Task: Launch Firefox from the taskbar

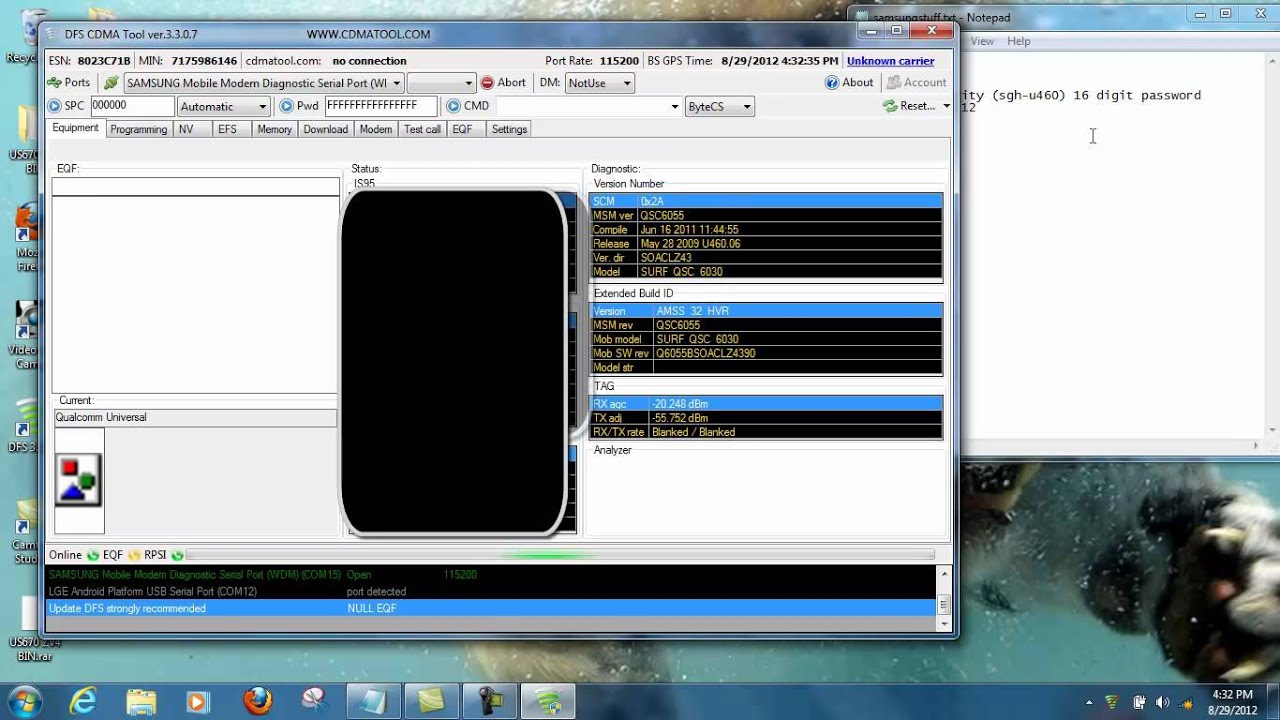Action: click(257, 700)
